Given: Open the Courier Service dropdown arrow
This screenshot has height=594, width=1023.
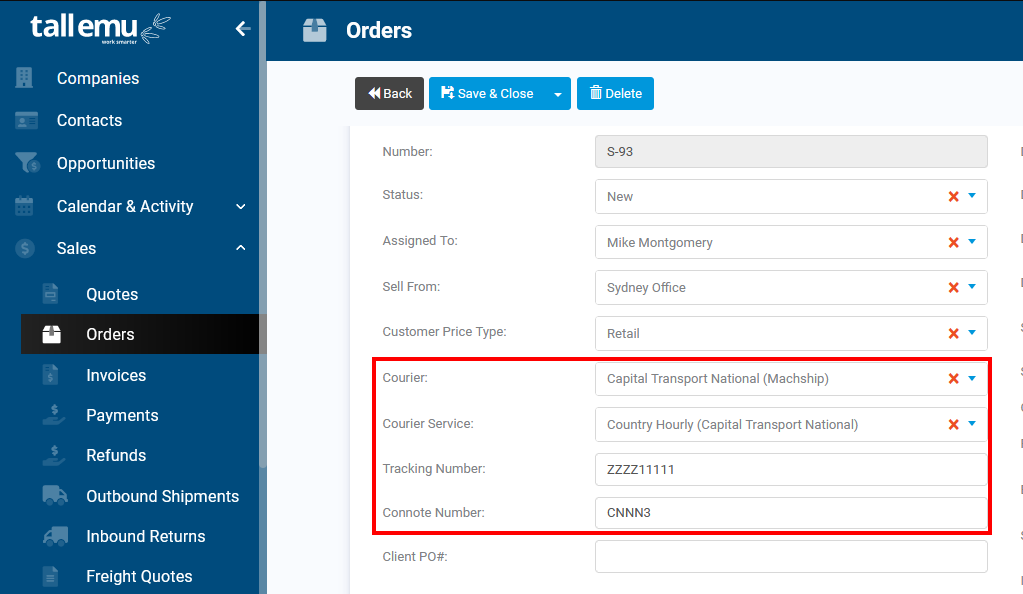Looking at the screenshot, I should click(x=972, y=424).
